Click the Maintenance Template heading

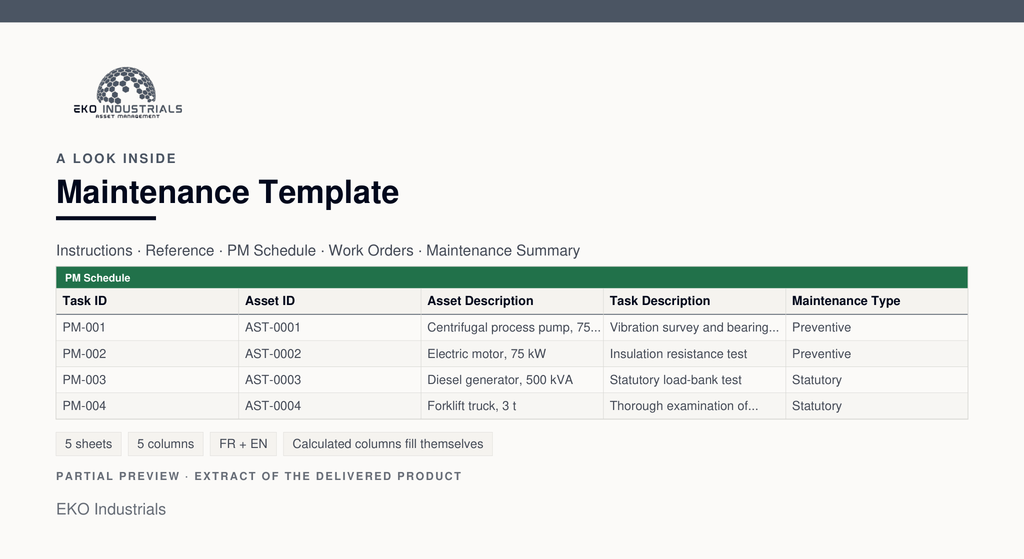tap(227, 192)
